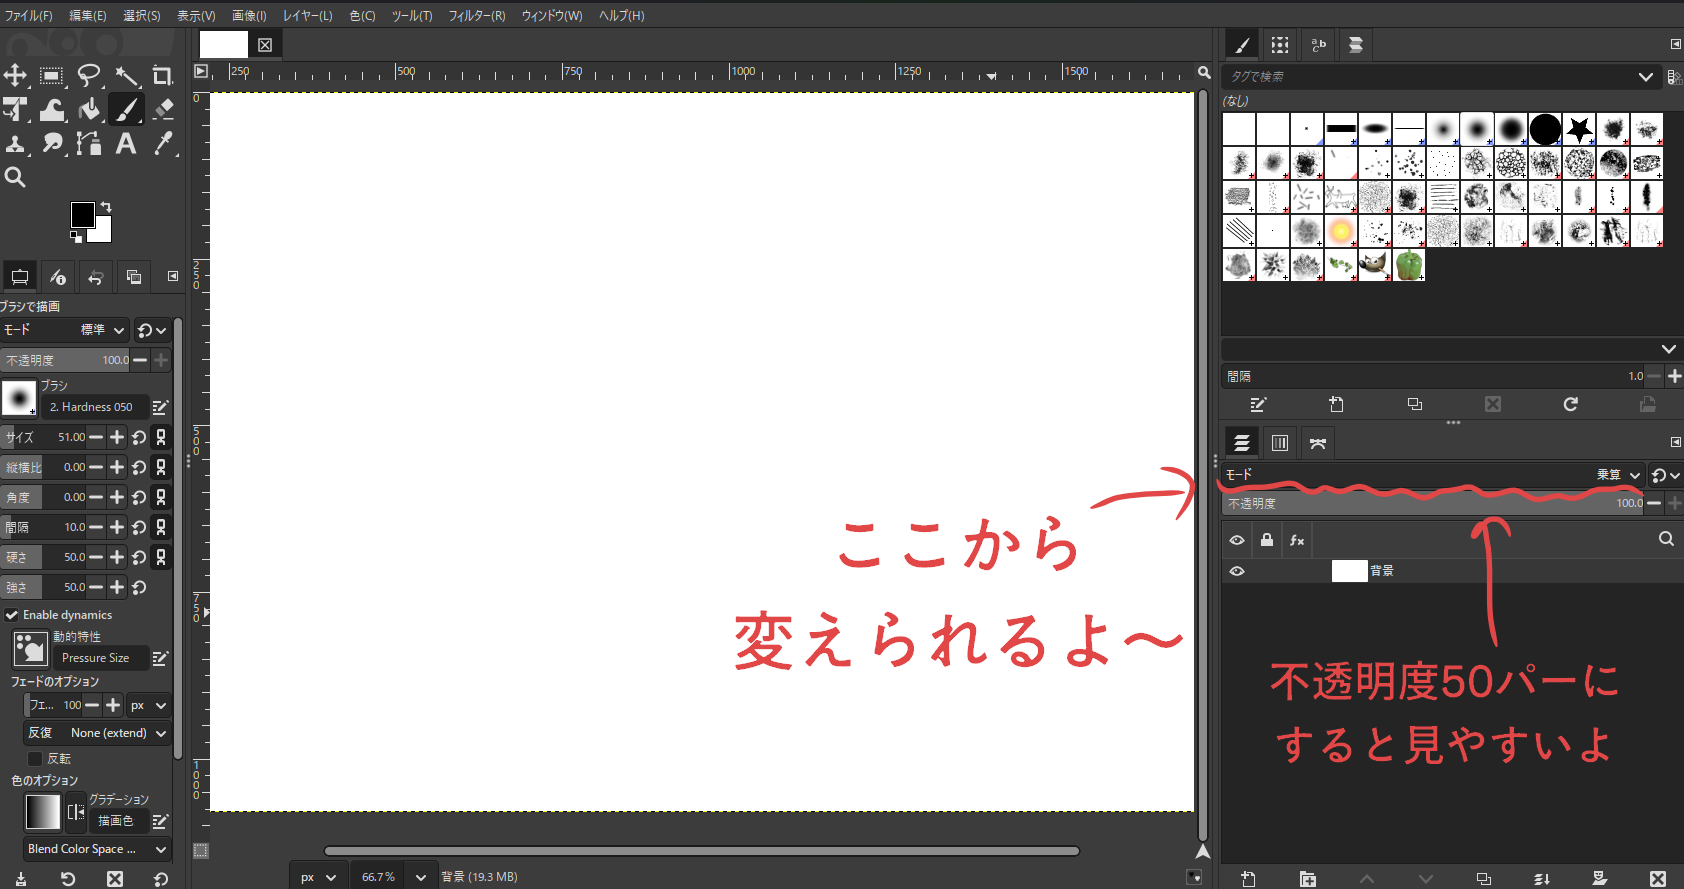Select the Rectangle Select tool

pyautogui.click(x=52, y=76)
